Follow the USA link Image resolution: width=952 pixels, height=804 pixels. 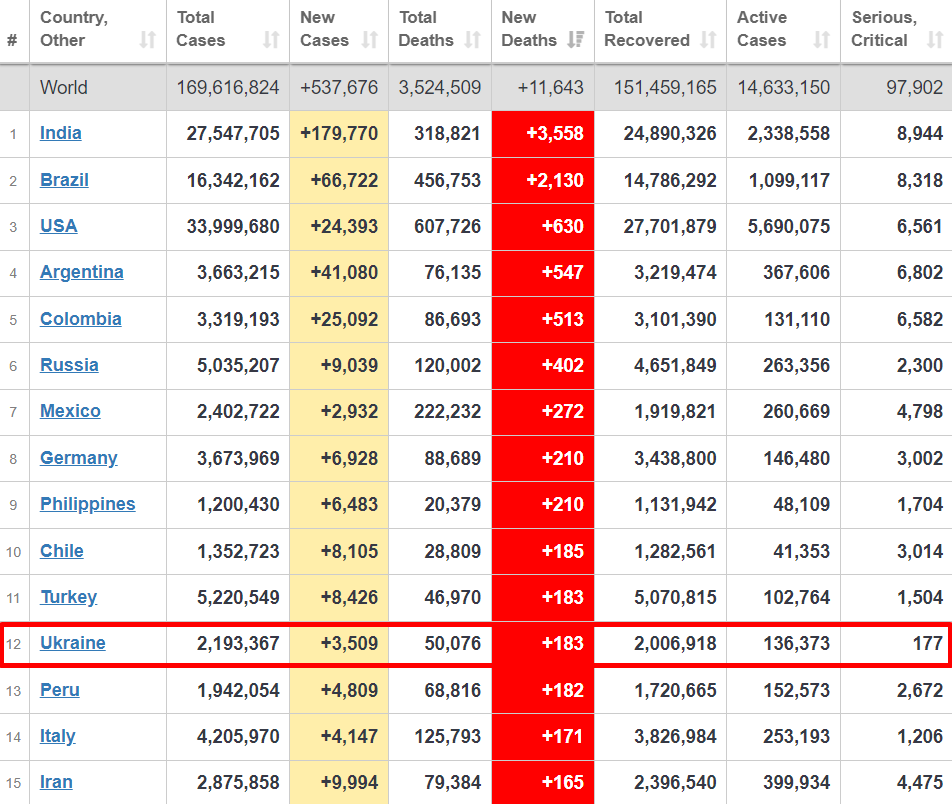[58, 226]
